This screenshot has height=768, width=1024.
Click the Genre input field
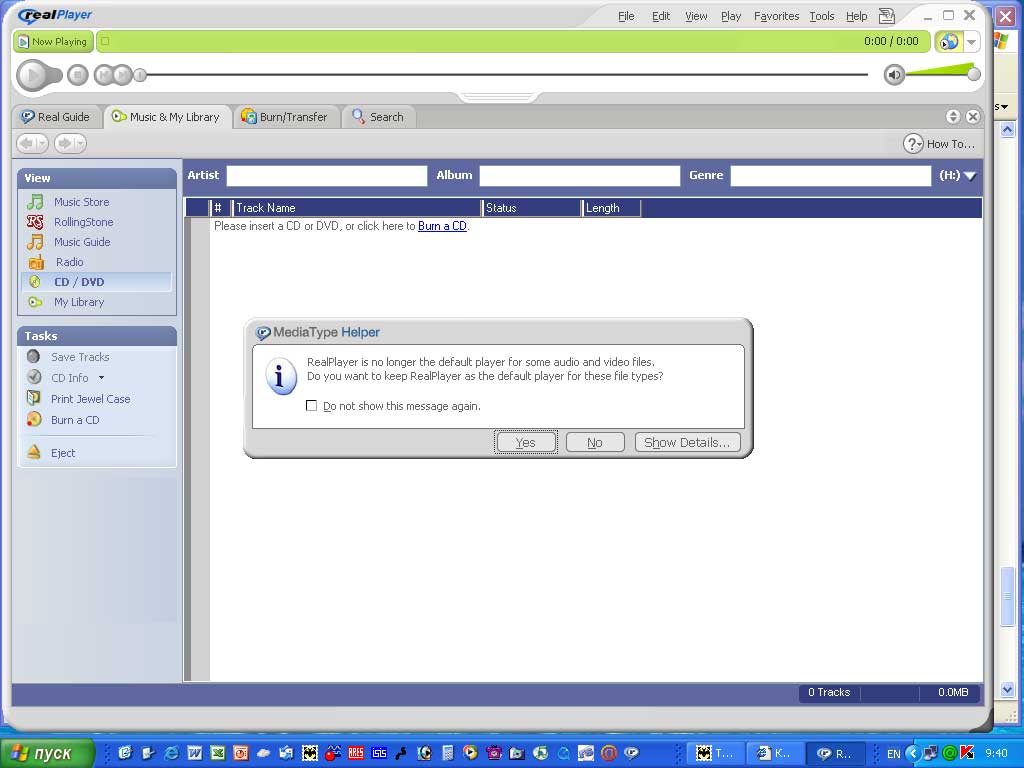[x=831, y=176]
